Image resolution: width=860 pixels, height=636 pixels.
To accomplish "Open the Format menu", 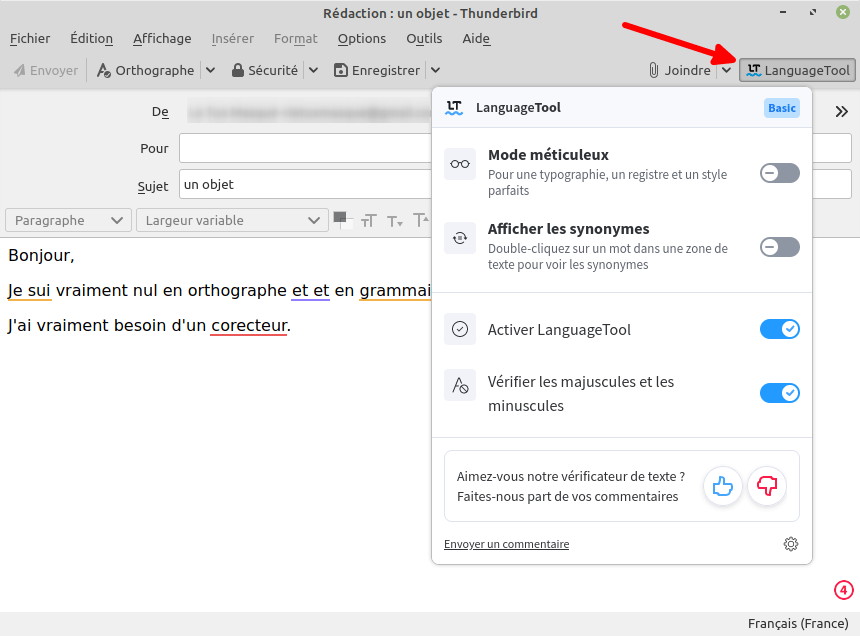I will (x=296, y=38).
